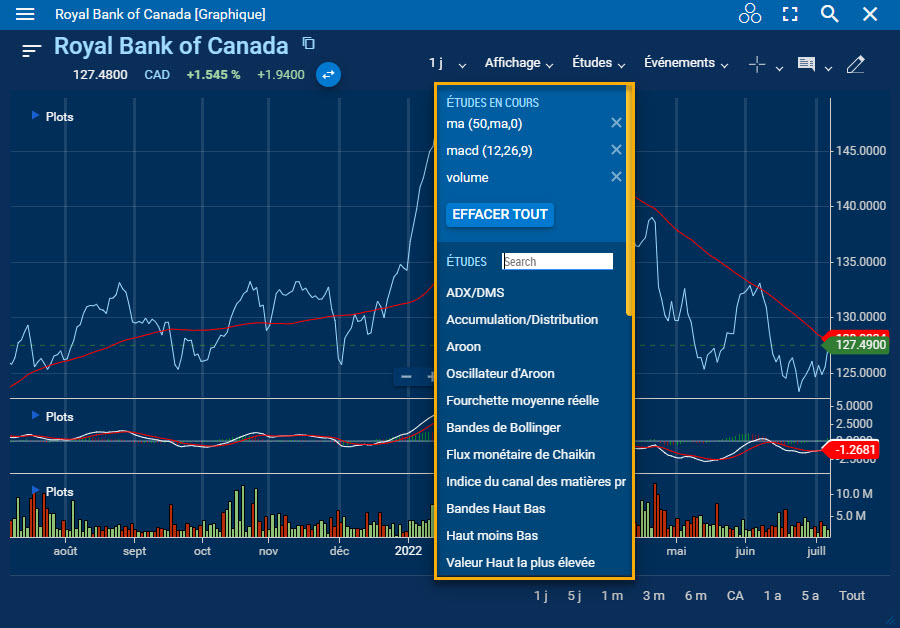The height and width of the screenshot is (628, 900).
Task: Toggle fullscreen chart view
Action: coord(790,14)
